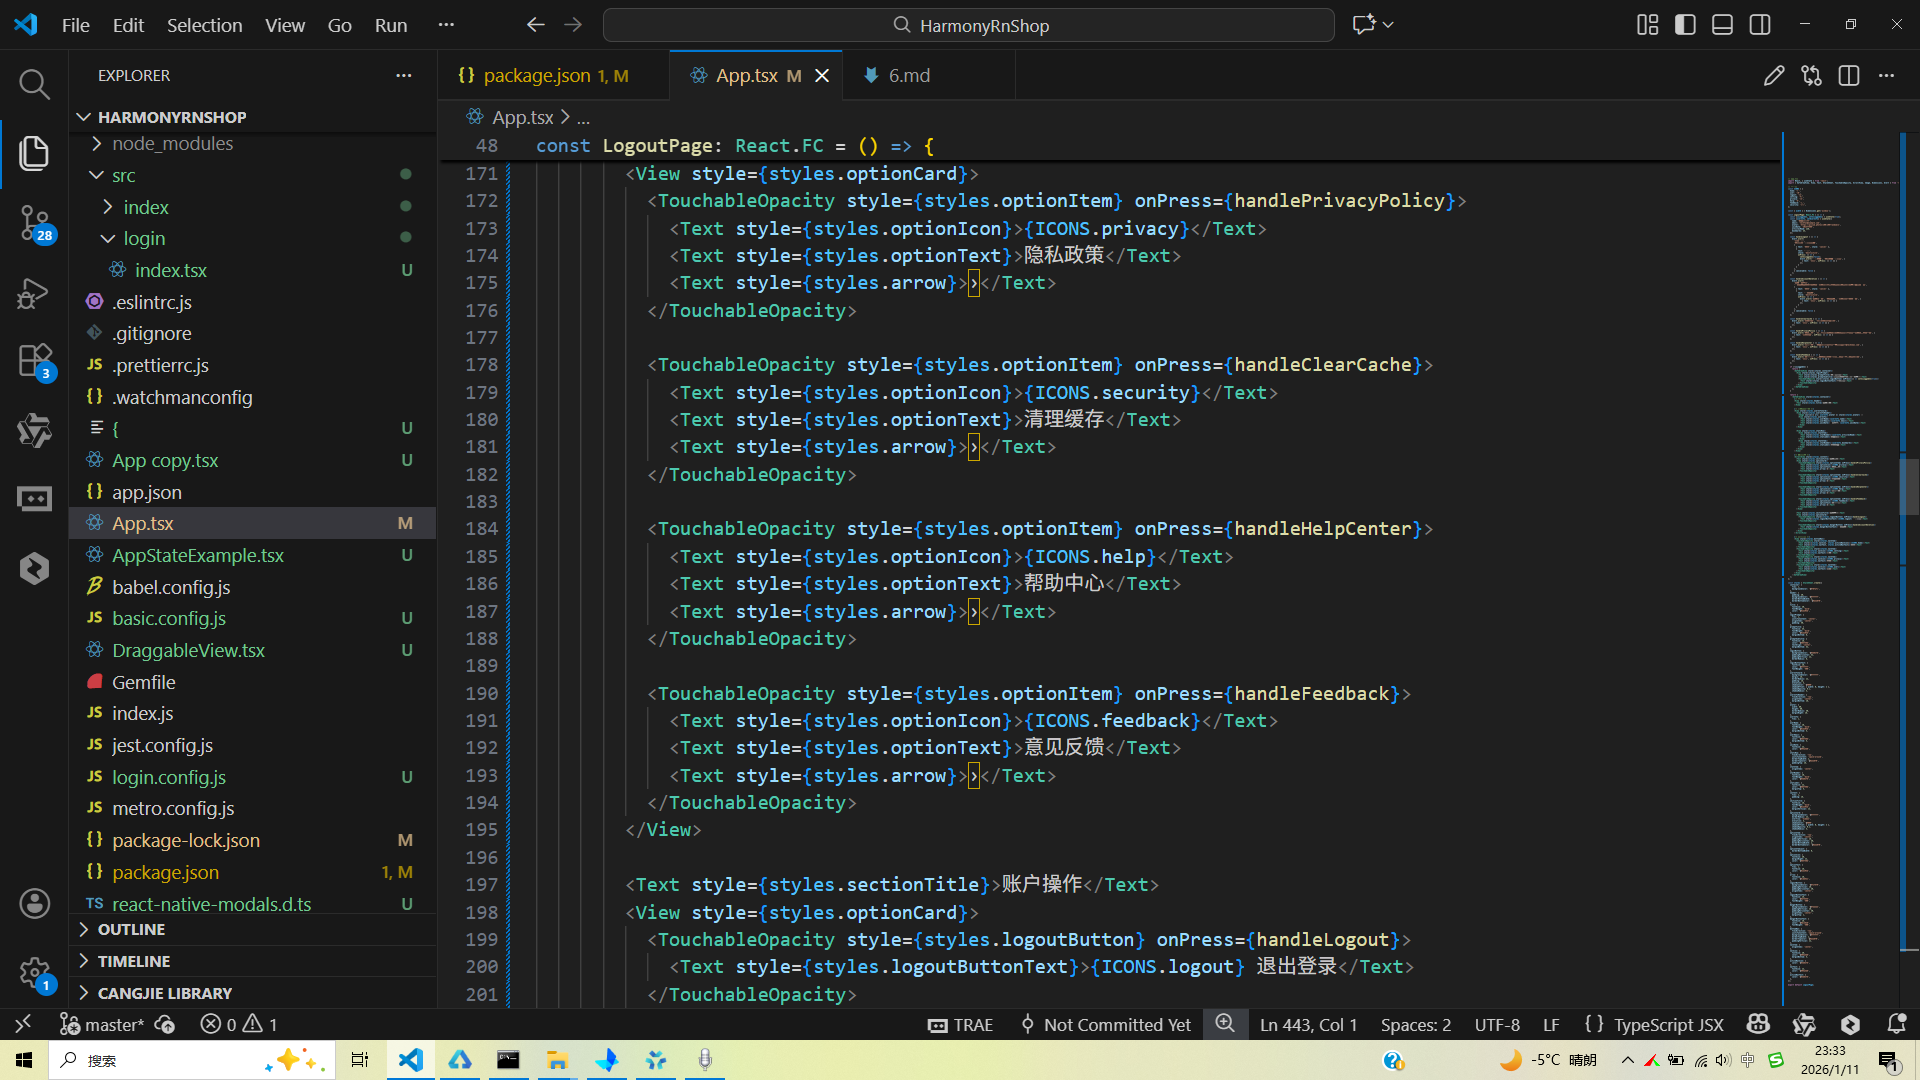Image resolution: width=1920 pixels, height=1080 pixels.
Task: Expand the OUTLINE section
Action: (x=131, y=930)
